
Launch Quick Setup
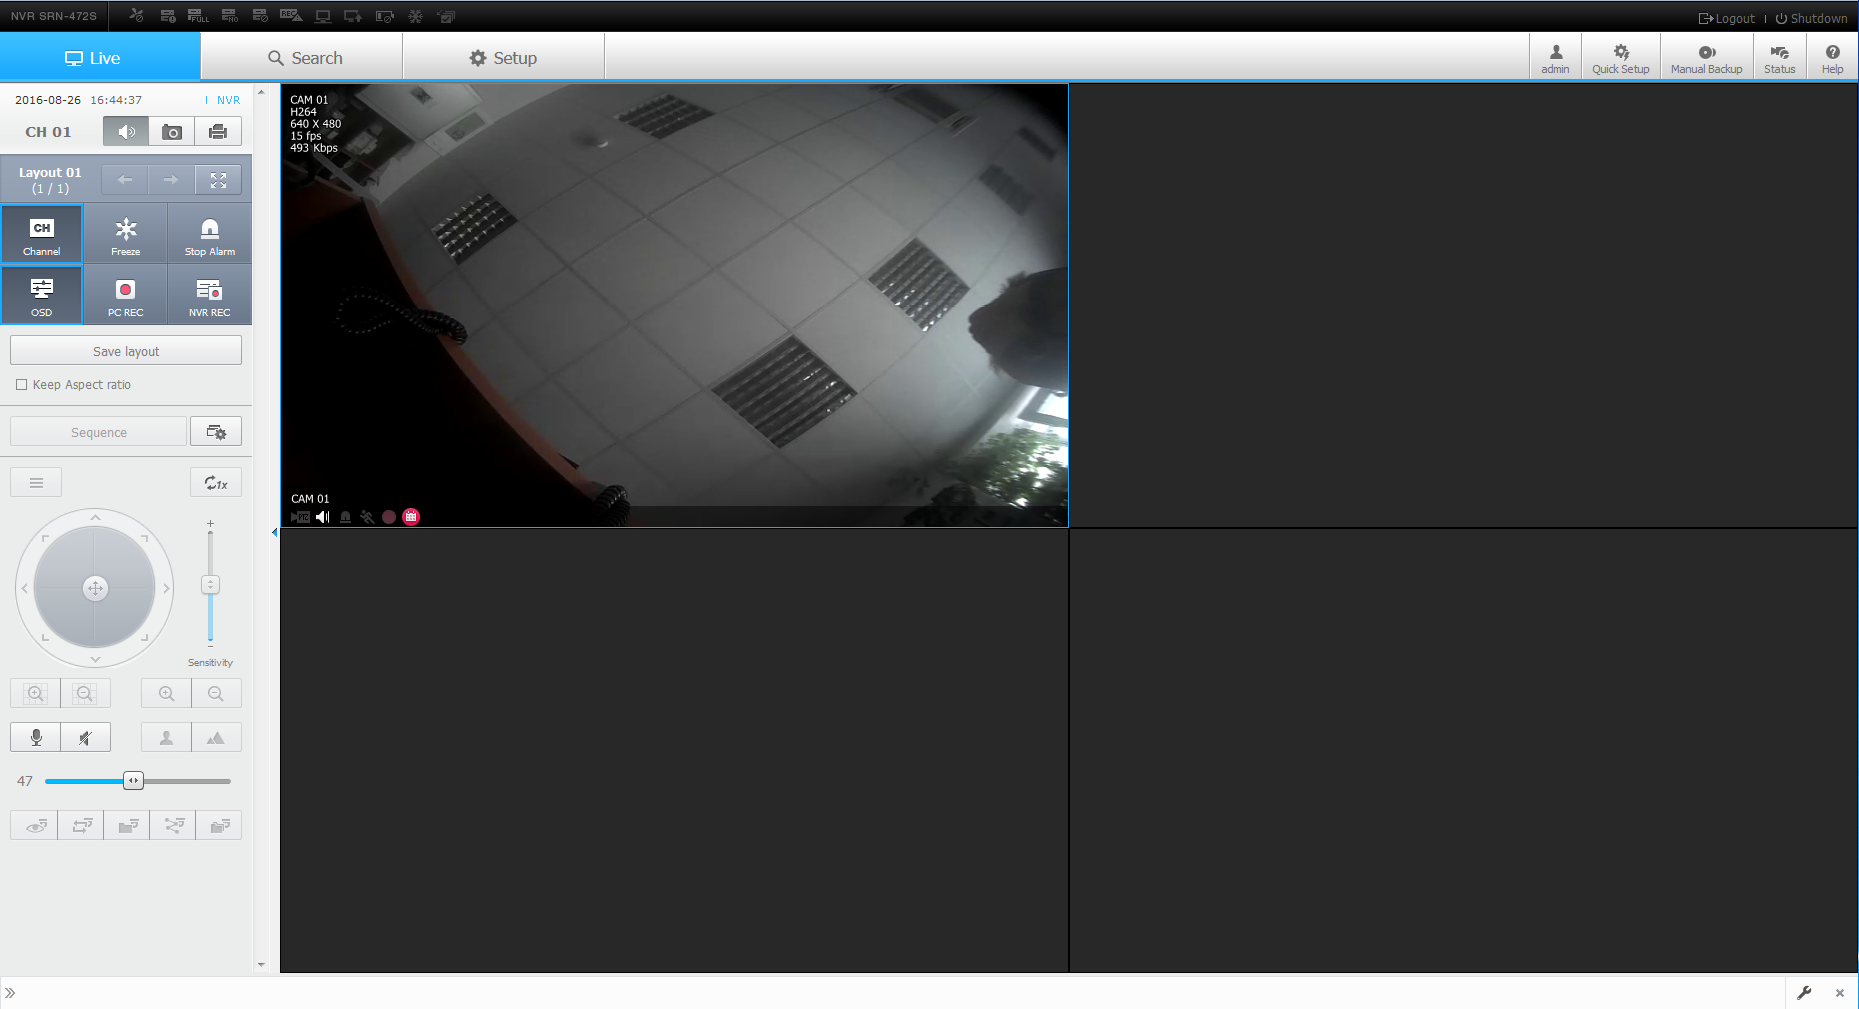pos(1620,58)
